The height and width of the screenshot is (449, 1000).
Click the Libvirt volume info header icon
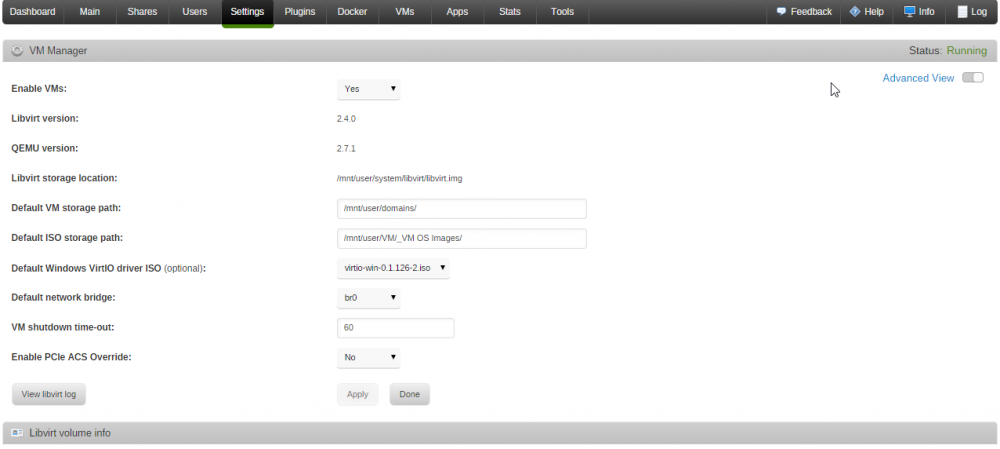point(17,433)
